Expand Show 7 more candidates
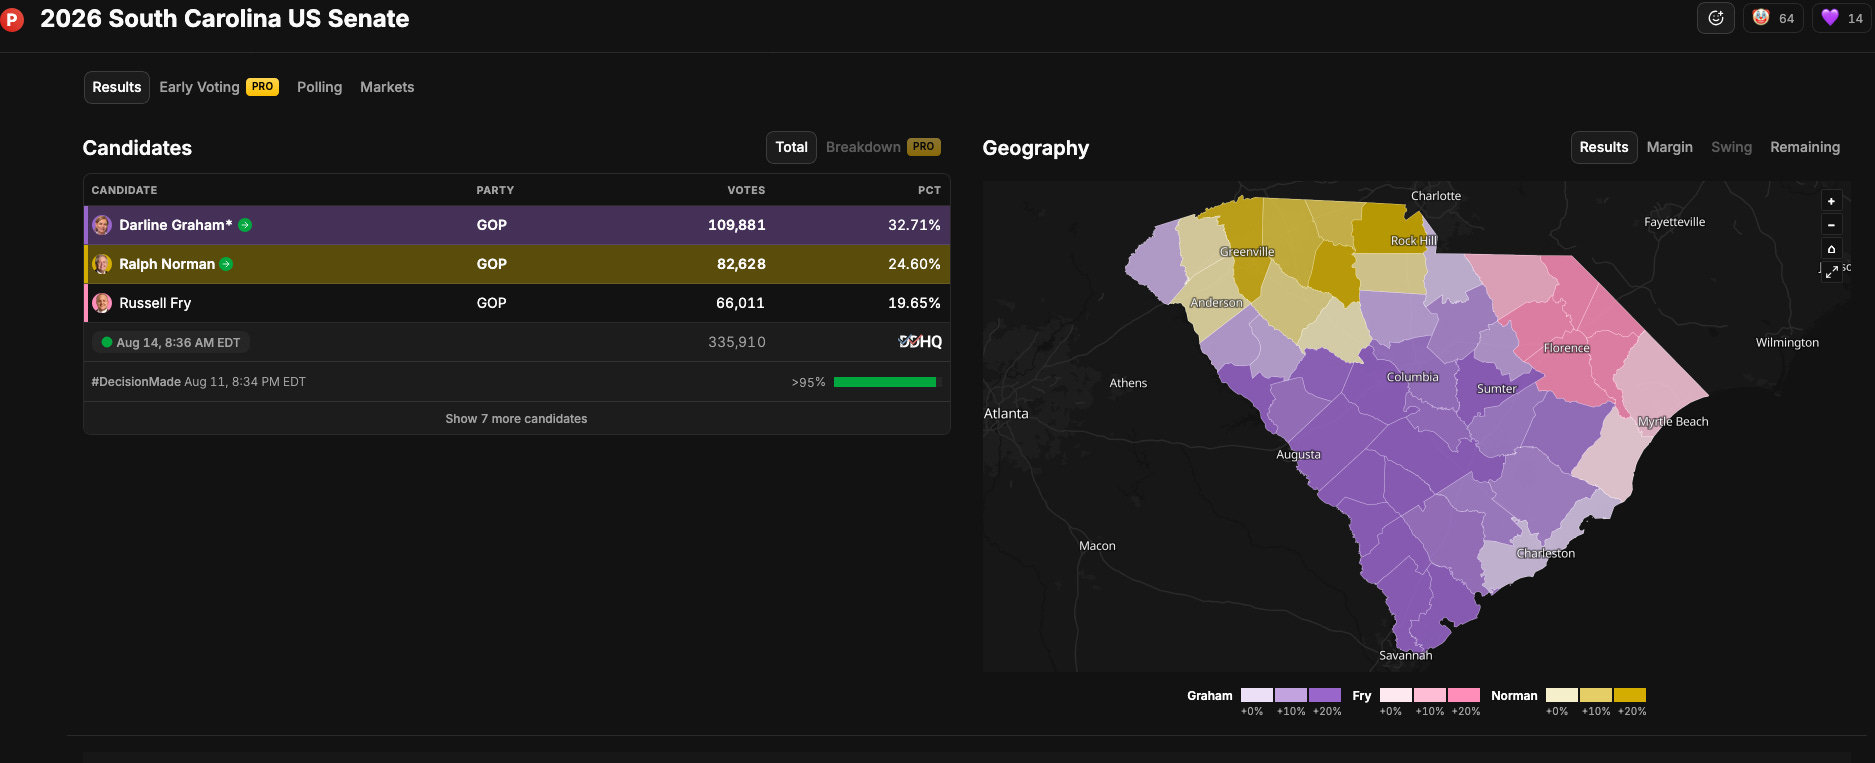This screenshot has height=763, width=1875. click(x=516, y=419)
